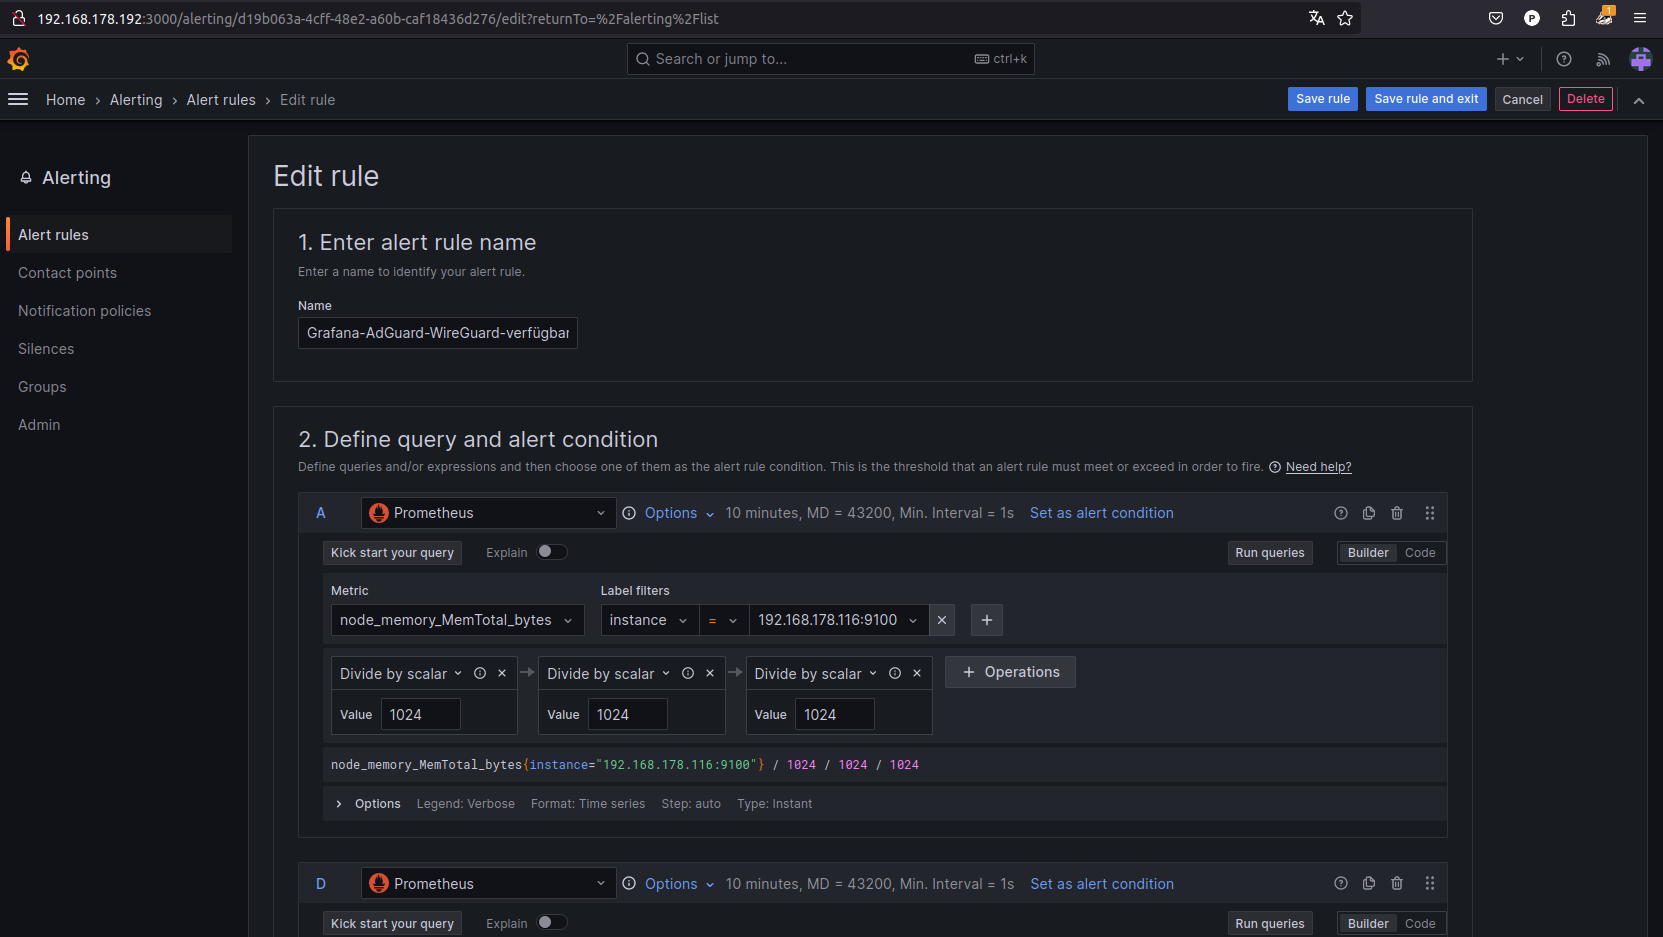Open the news feed icon
Image resolution: width=1663 pixels, height=937 pixels.
(1603, 60)
